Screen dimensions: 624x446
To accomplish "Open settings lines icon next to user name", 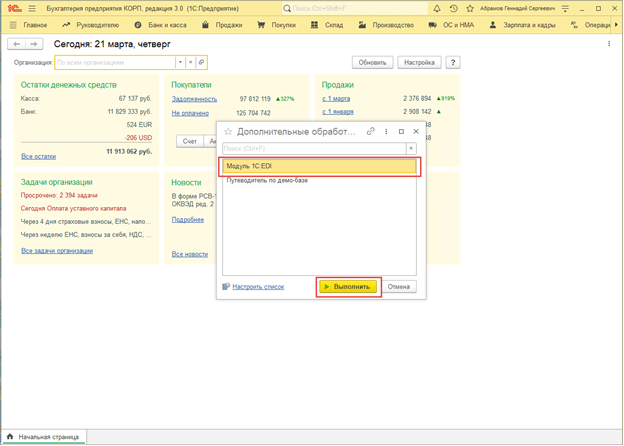I will click(x=565, y=8).
